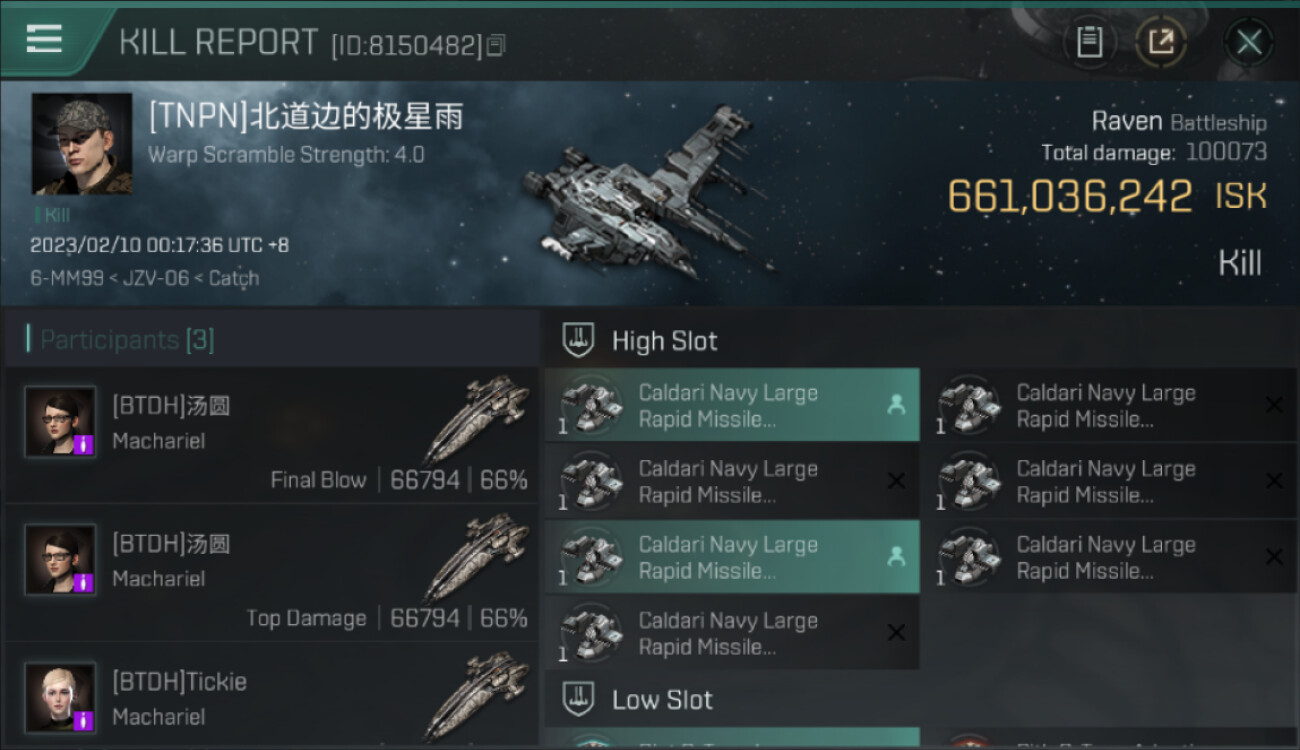This screenshot has width=1300, height=750.
Task: Expand the Participants [3] header
Action: click(271, 339)
